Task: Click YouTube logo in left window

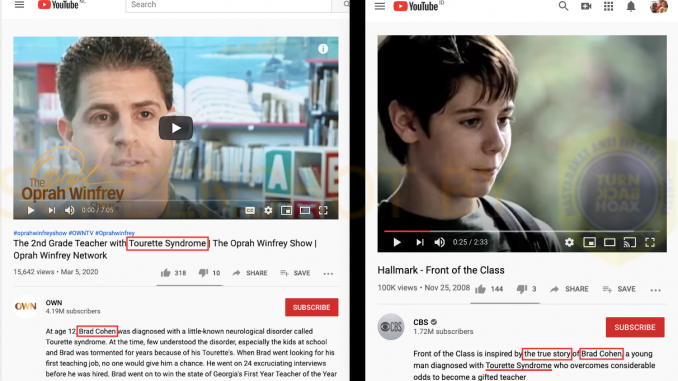Action: 58,5
